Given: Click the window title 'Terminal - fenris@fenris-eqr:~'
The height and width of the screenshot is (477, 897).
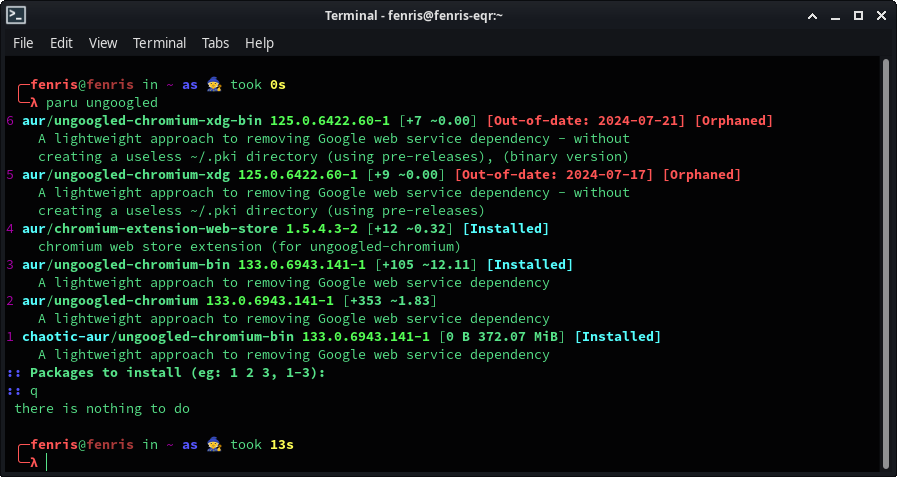Looking at the screenshot, I should 414,16.
